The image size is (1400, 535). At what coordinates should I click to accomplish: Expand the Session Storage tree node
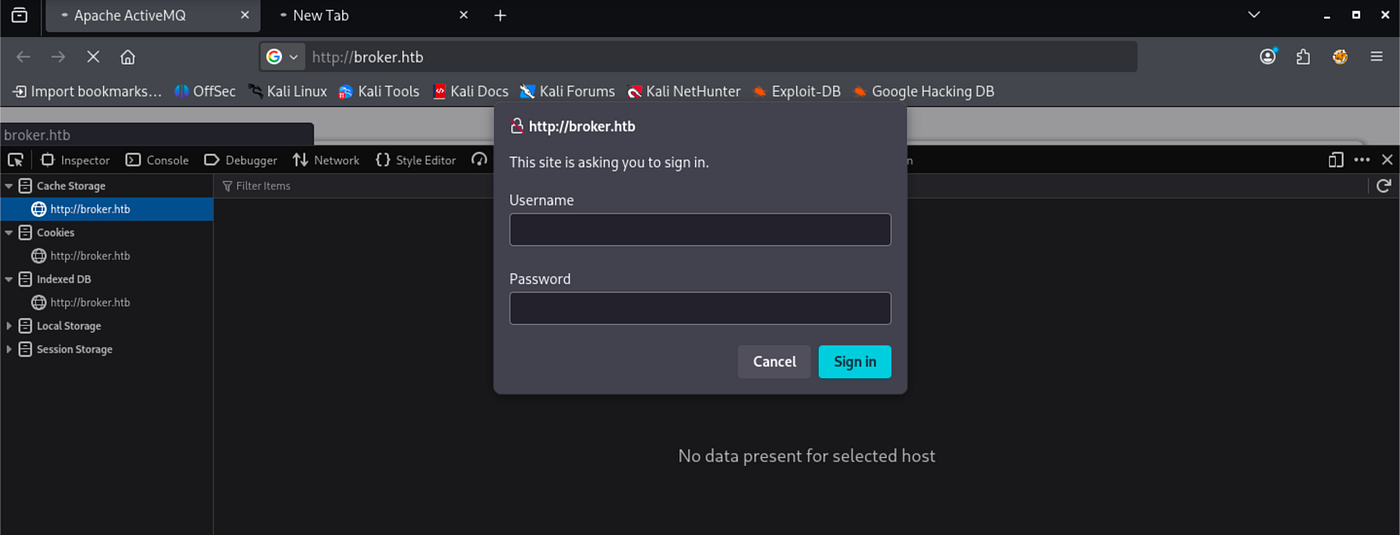(x=9, y=349)
